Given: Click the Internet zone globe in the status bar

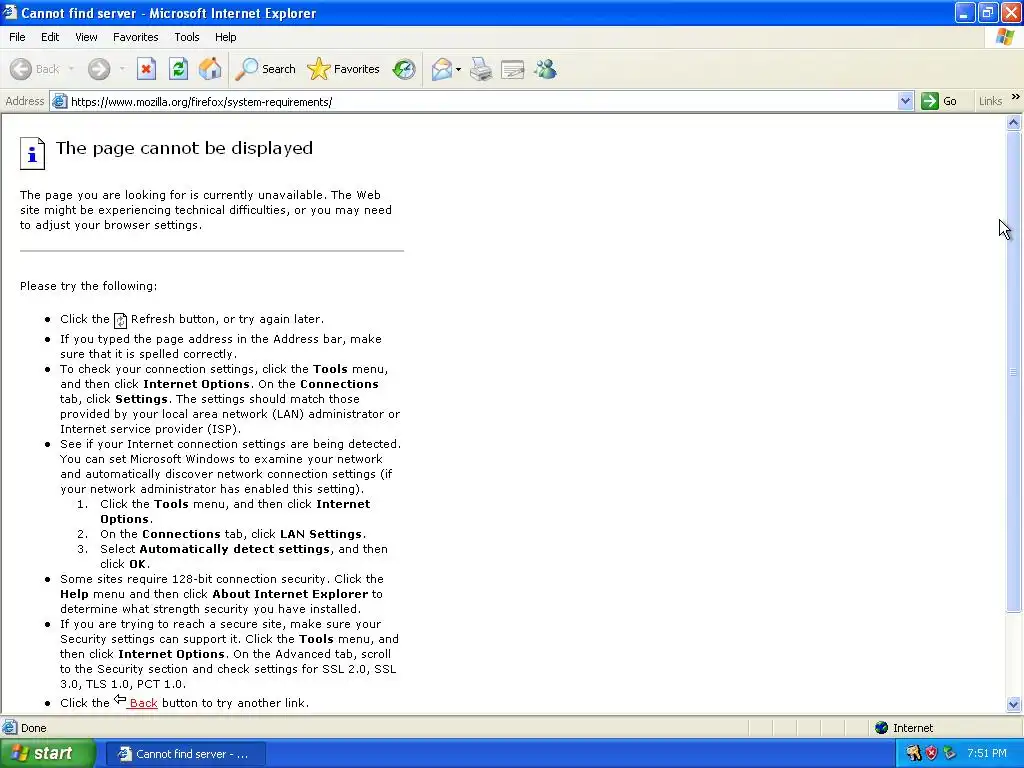Looking at the screenshot, I should tap(882, 728).
